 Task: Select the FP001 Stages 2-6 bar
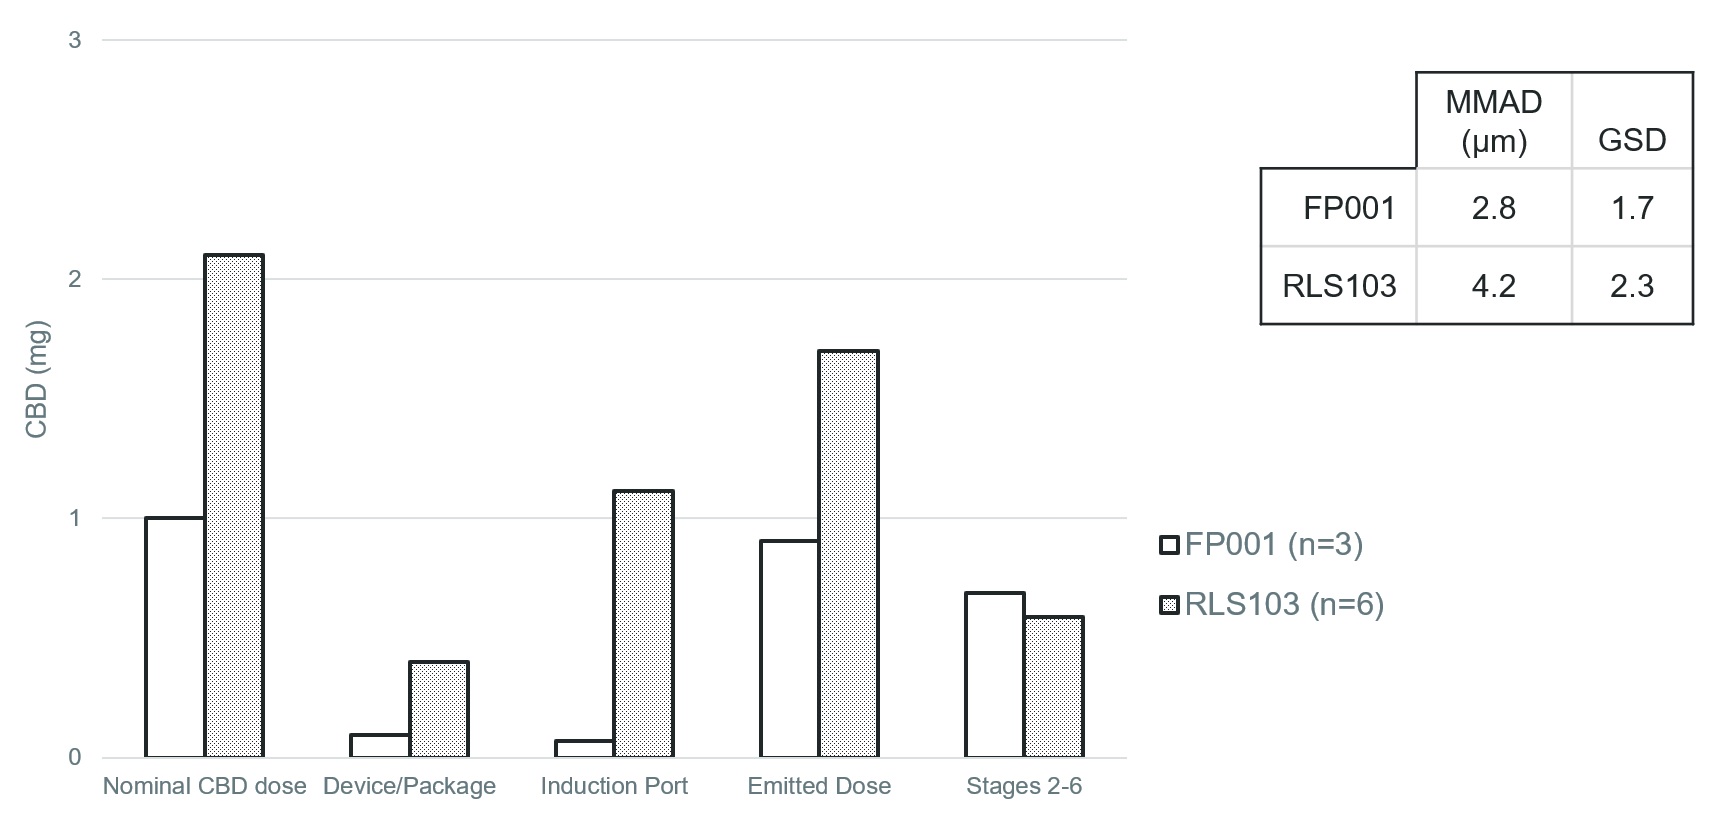[x=994, y=674]
